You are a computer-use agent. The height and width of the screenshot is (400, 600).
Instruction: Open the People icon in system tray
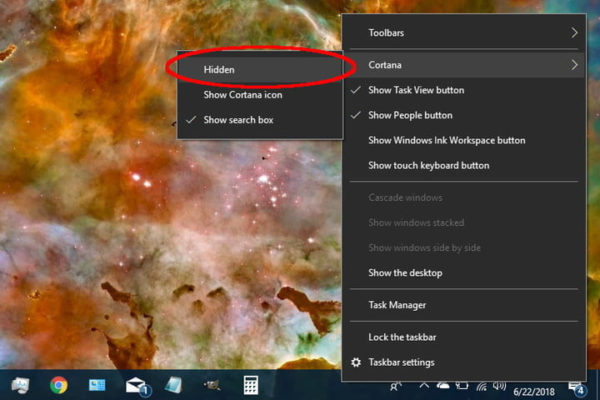[395, 386]
